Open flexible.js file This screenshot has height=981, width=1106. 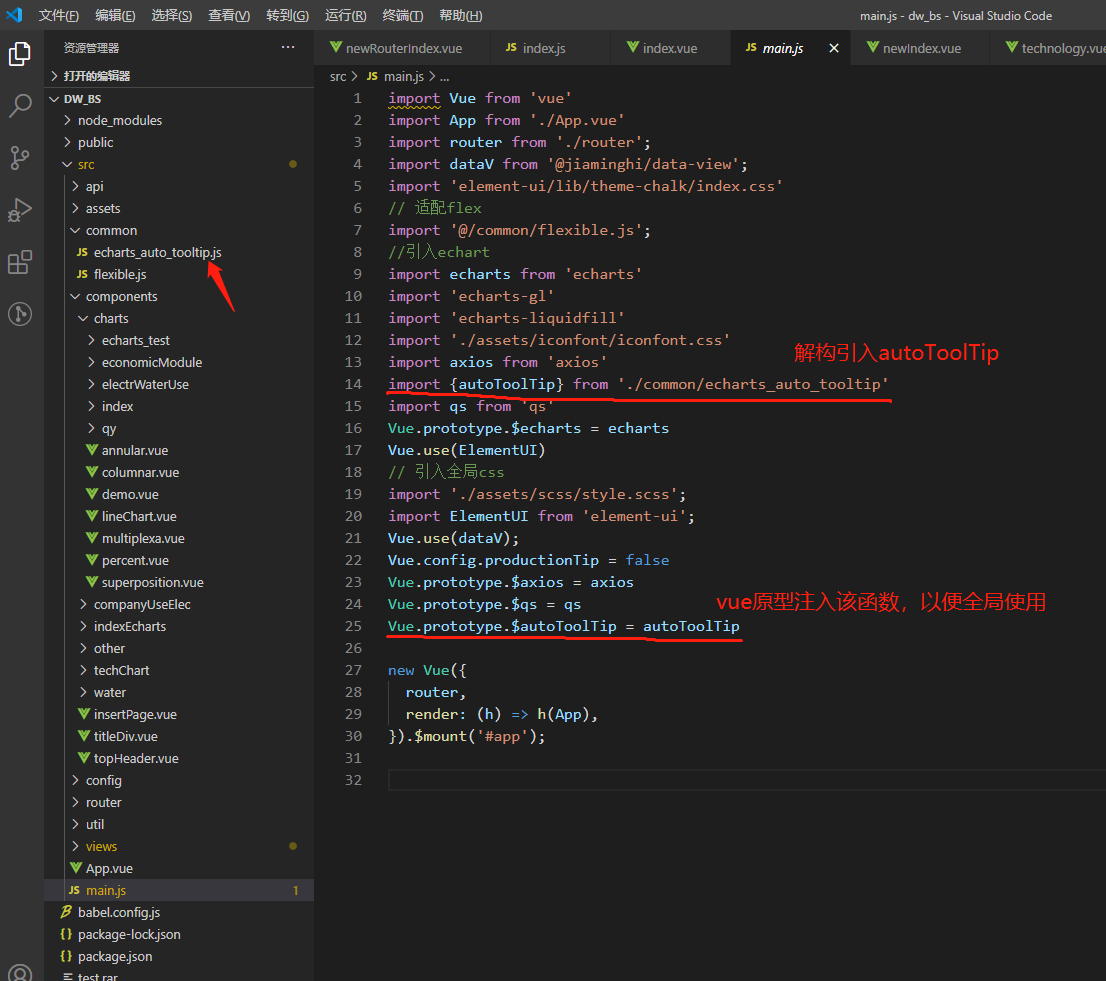[x=179, y=274]
